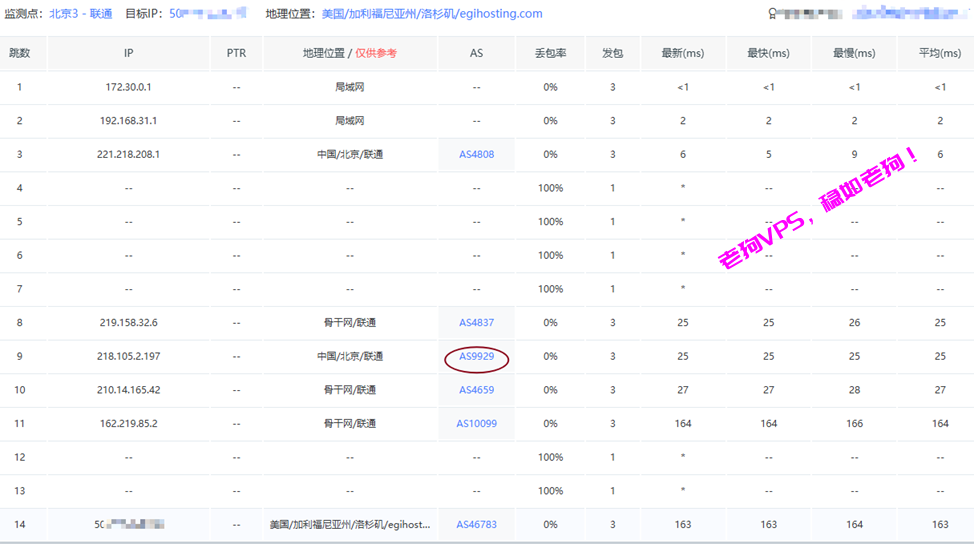Click the 100% loss value in hop 13
The width and height of the screenshot is (974, 544).
550,491
